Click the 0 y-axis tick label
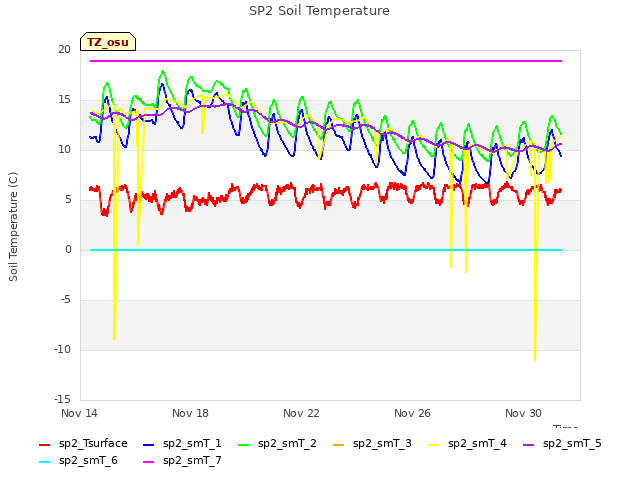This screenshot has height=480, width=640. click(68, 250)
